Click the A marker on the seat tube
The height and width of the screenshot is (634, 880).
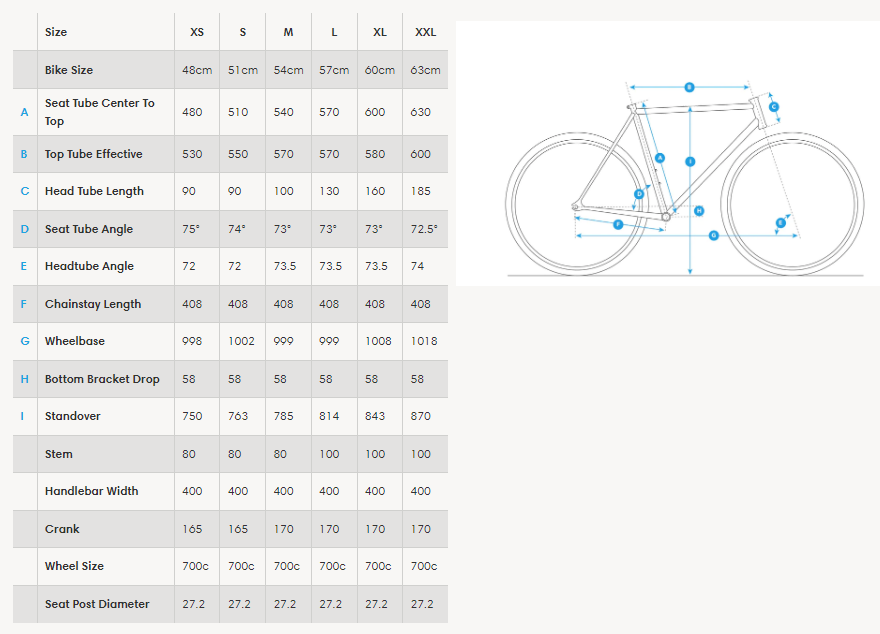point(660,157)
